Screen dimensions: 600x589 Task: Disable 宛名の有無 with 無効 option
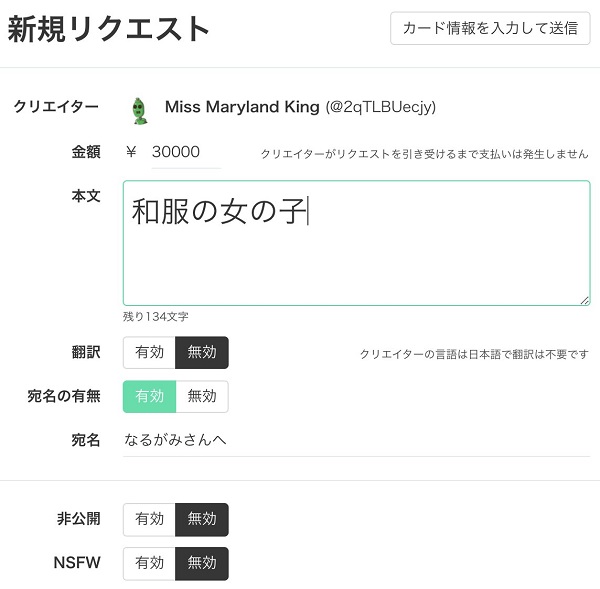click(x=202, y=396)
